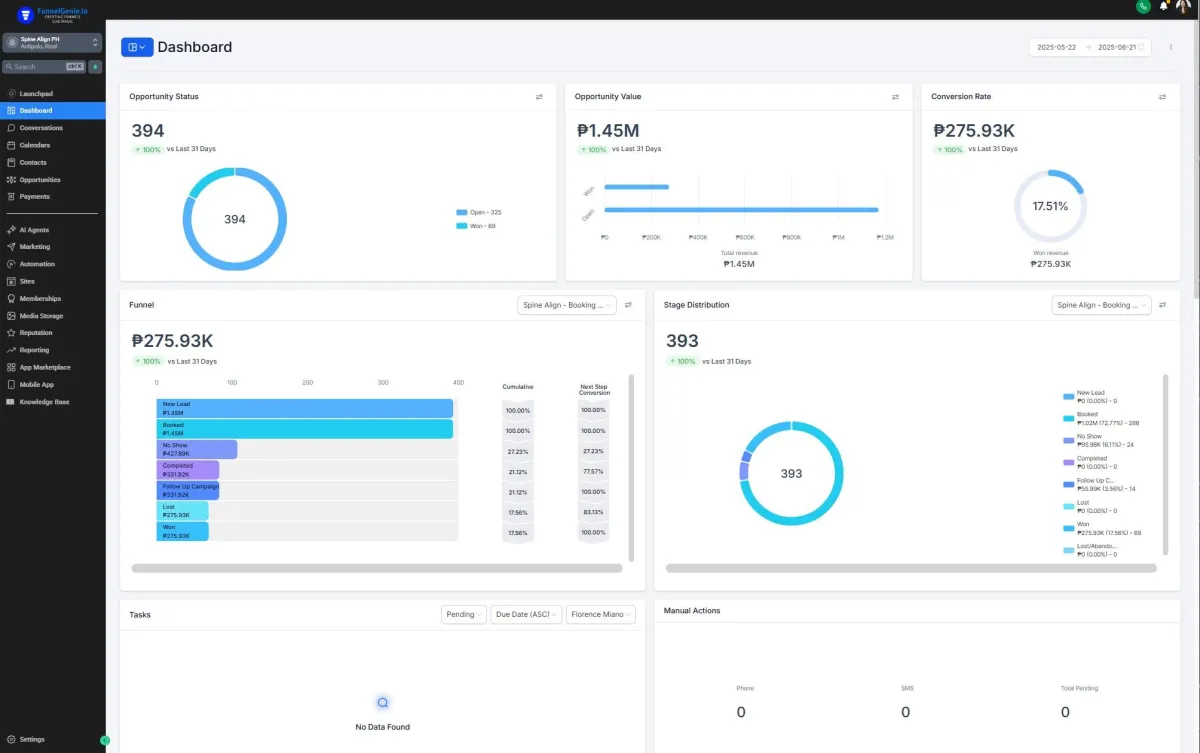Click the blue dashboard layout switcher button

pyautogui.click(x=136, y=47)
